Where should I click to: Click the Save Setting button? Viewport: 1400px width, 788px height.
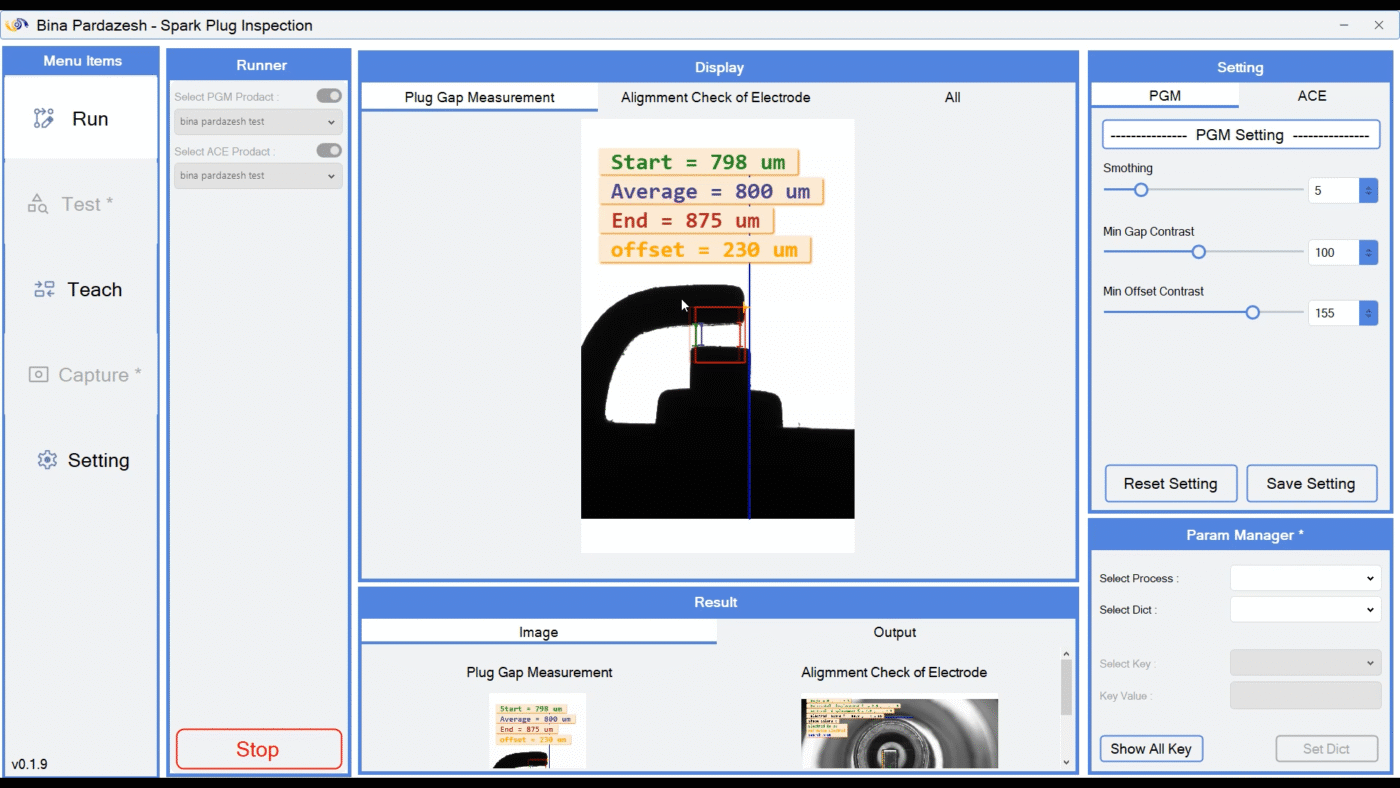point(1310,484)
